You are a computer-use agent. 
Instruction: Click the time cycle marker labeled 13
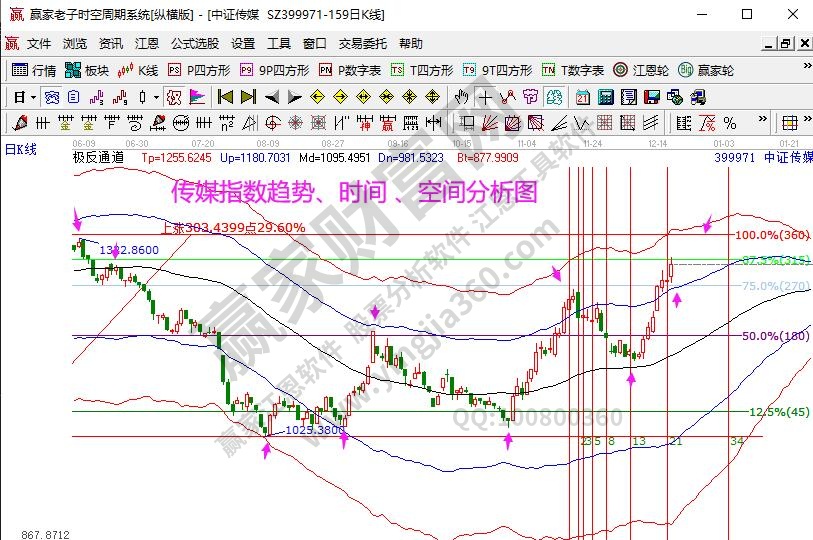click(639, 441)
